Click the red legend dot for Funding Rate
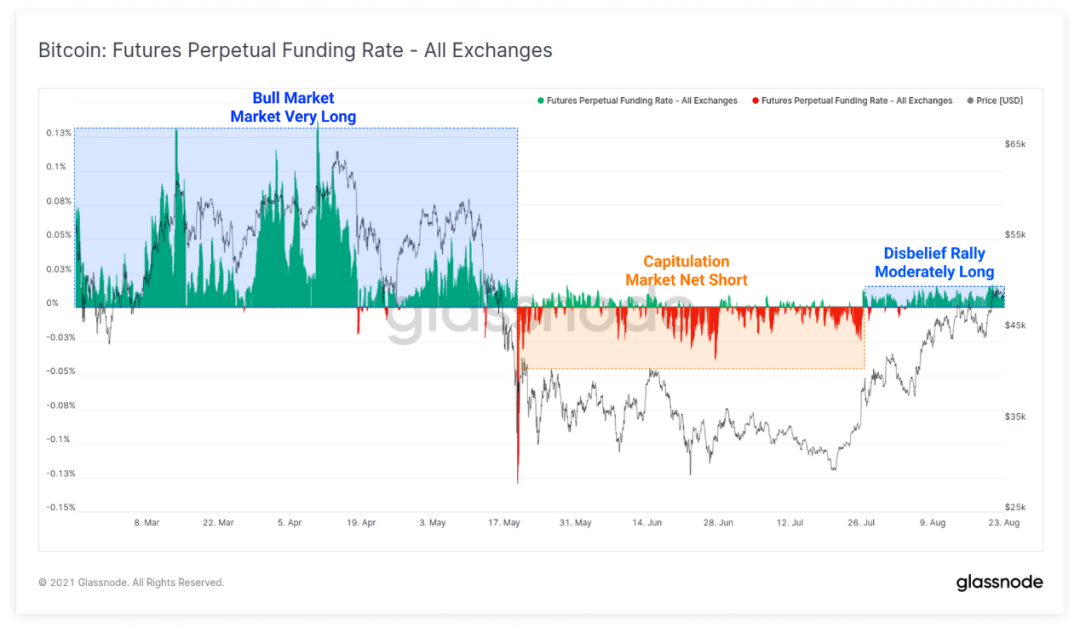 756,101
